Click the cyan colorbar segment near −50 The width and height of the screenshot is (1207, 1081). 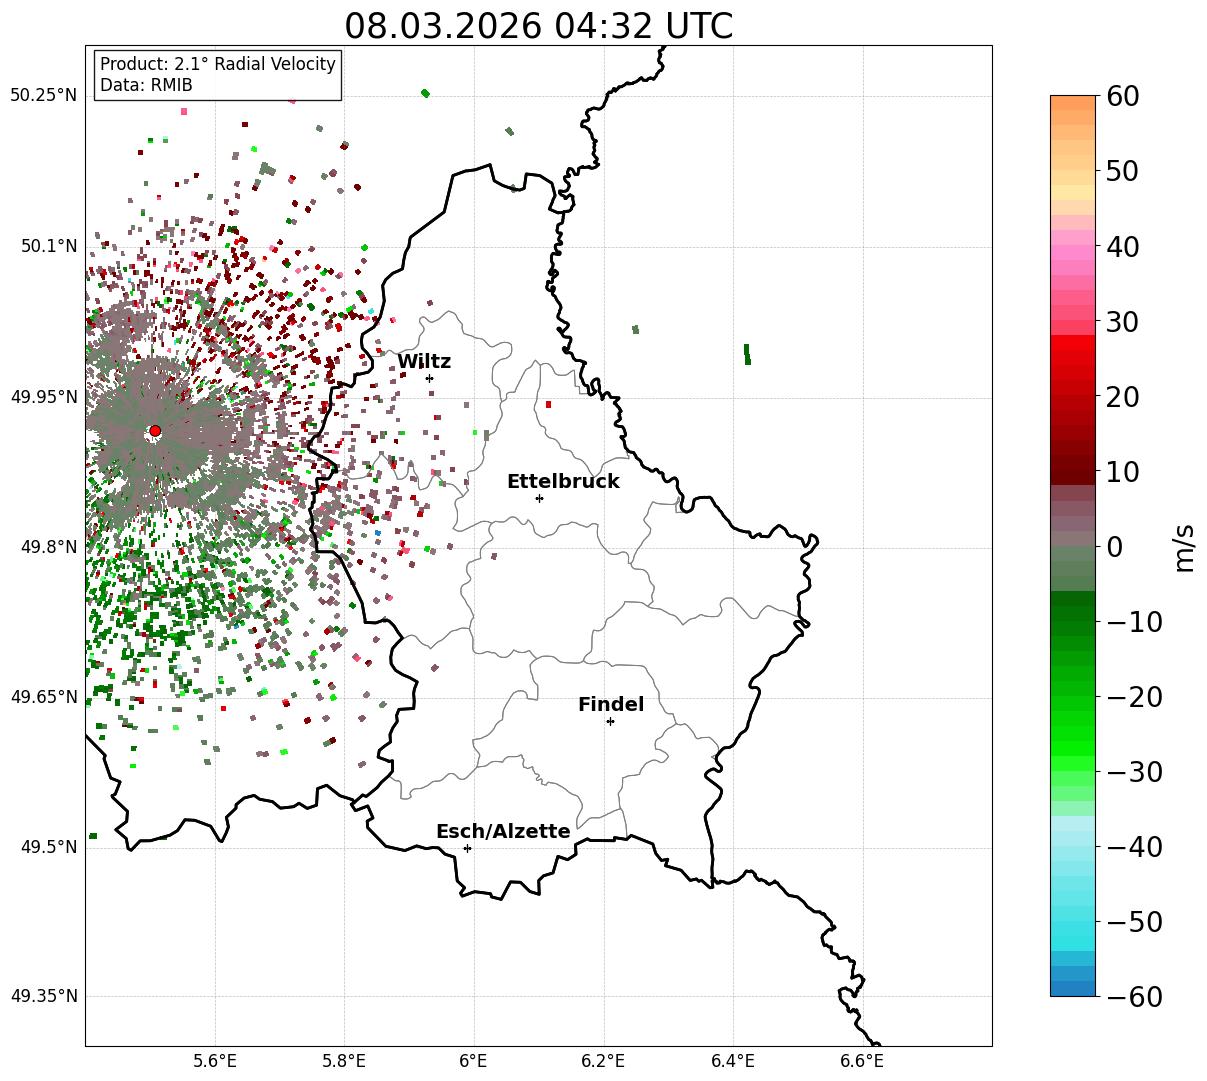coord(1073,921)
